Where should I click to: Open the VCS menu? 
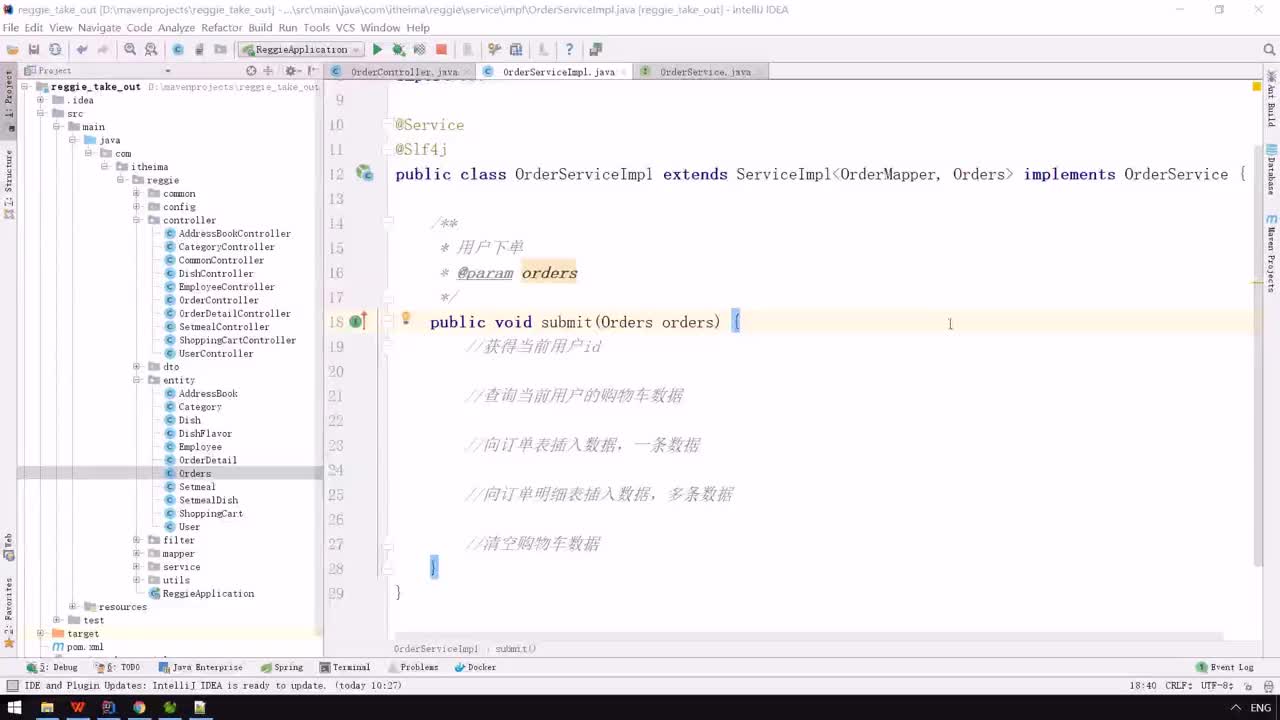345,28
